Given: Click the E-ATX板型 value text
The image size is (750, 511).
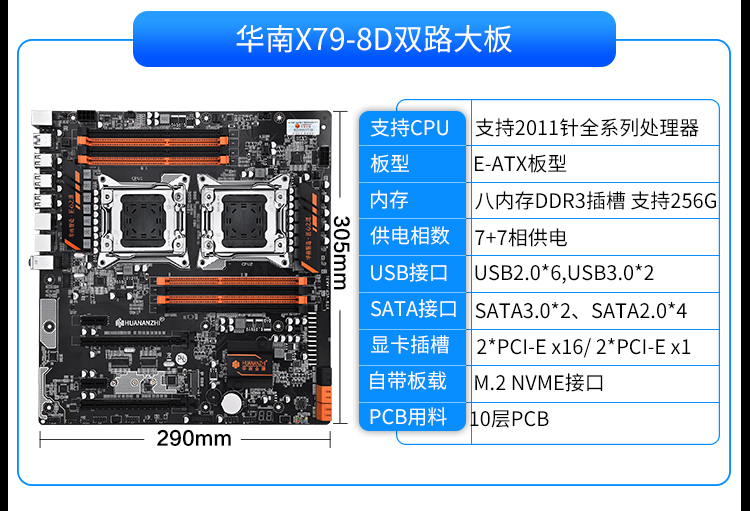Looking at the screenshot, I should click(520, 164).
